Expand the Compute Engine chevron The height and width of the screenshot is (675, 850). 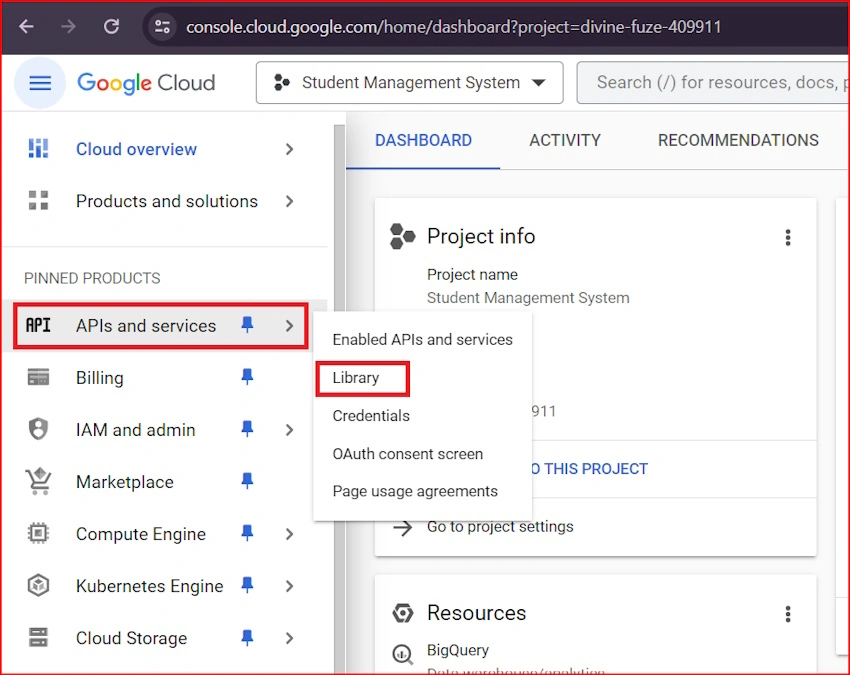click(289, 534)
